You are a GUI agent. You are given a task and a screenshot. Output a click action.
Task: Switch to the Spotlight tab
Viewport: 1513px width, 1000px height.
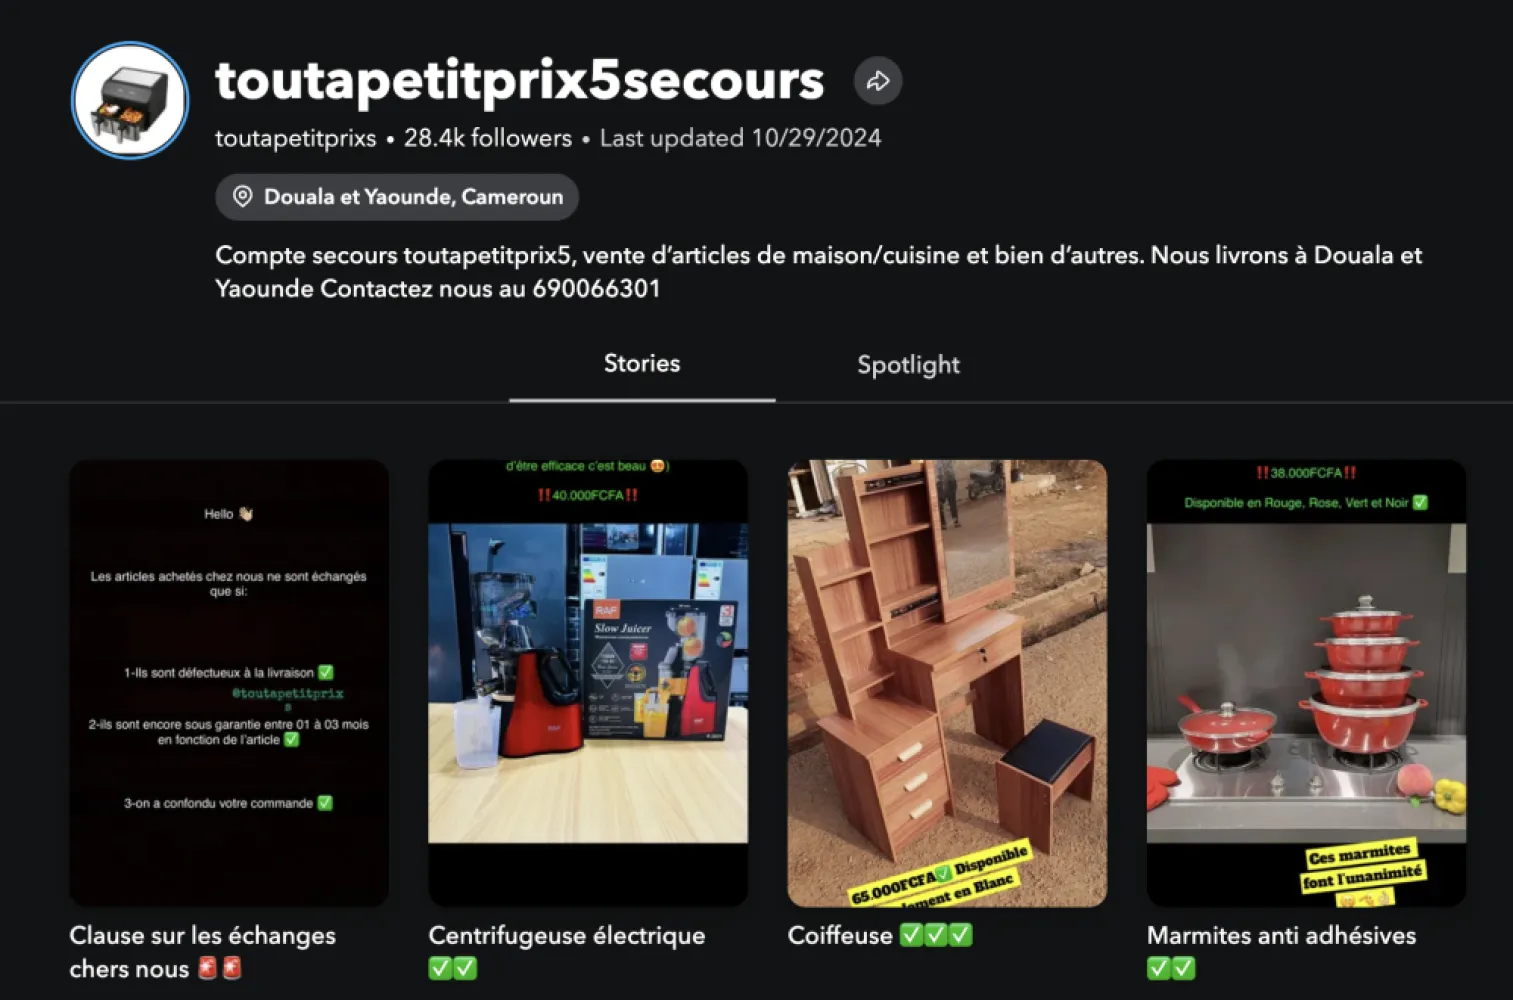[x=908, y=365]
